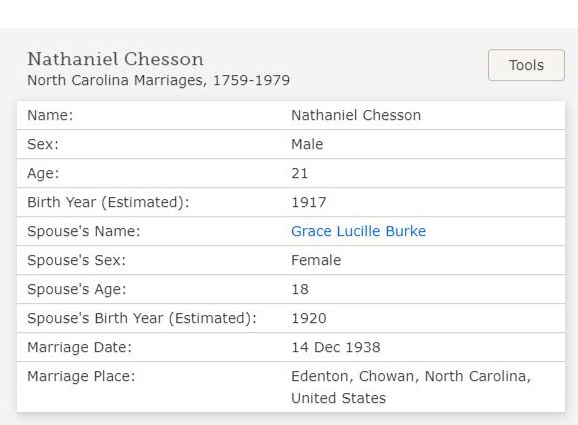Select the marriage date 14 Dec 1938
Screen dimensions: 578x425
[335, 347]
